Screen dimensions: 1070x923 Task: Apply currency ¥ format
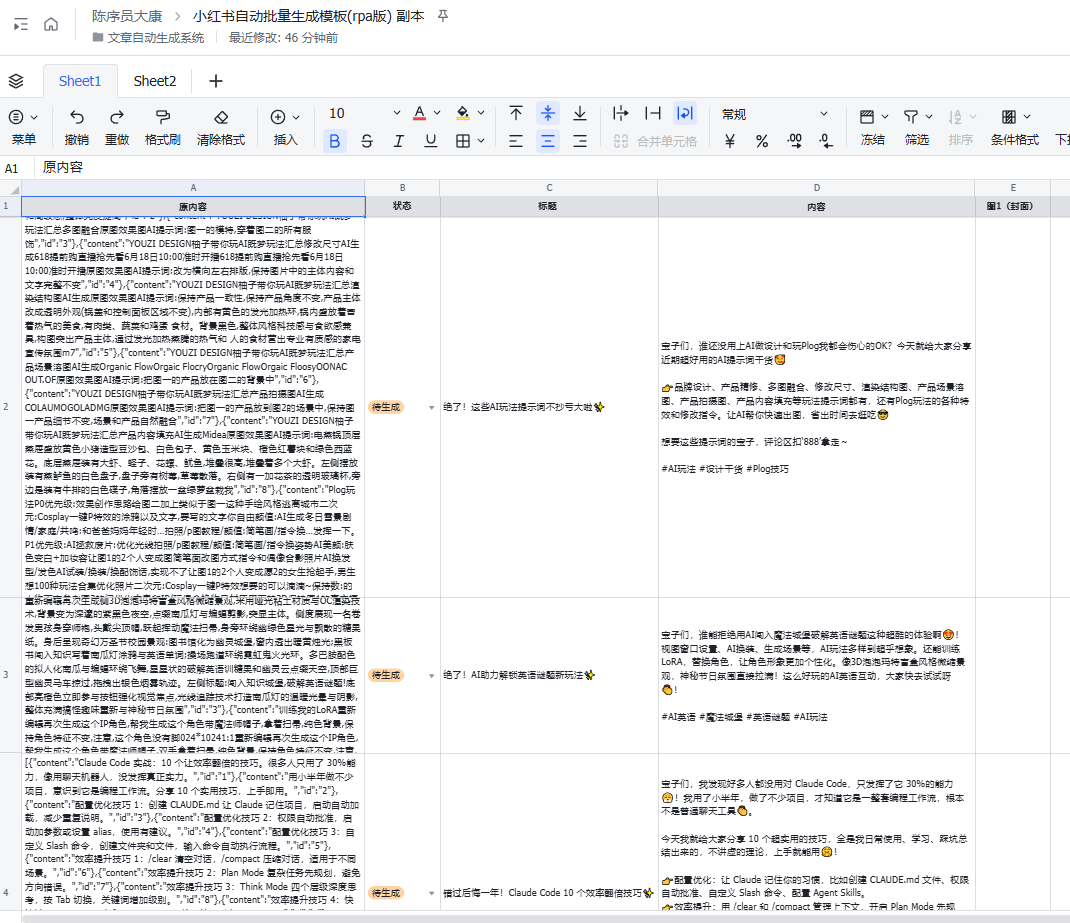[x=729, y=141]
